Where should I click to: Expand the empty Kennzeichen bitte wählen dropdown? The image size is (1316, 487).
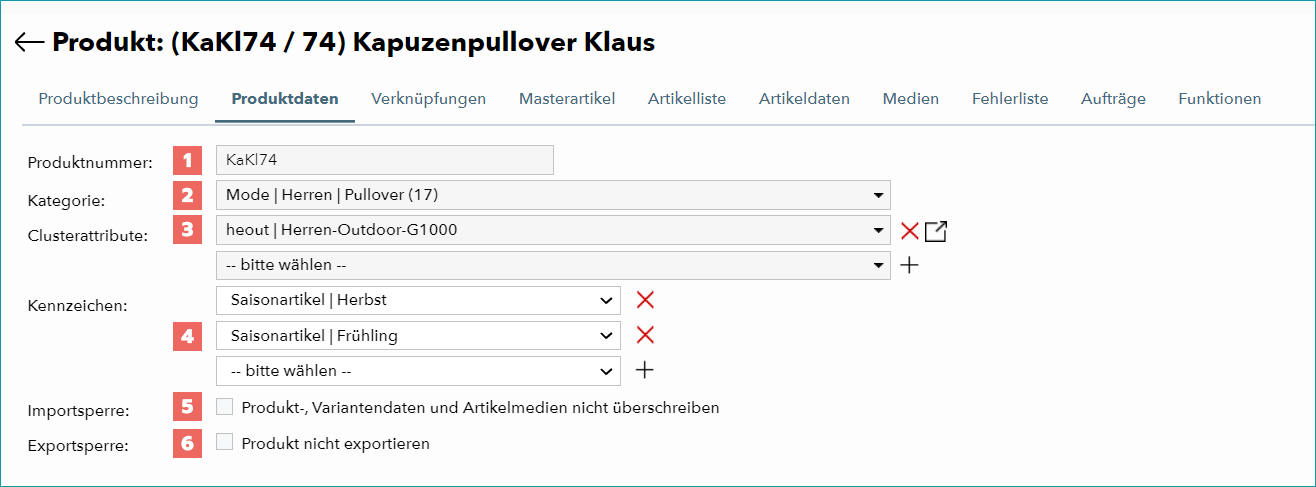point(418,370)
